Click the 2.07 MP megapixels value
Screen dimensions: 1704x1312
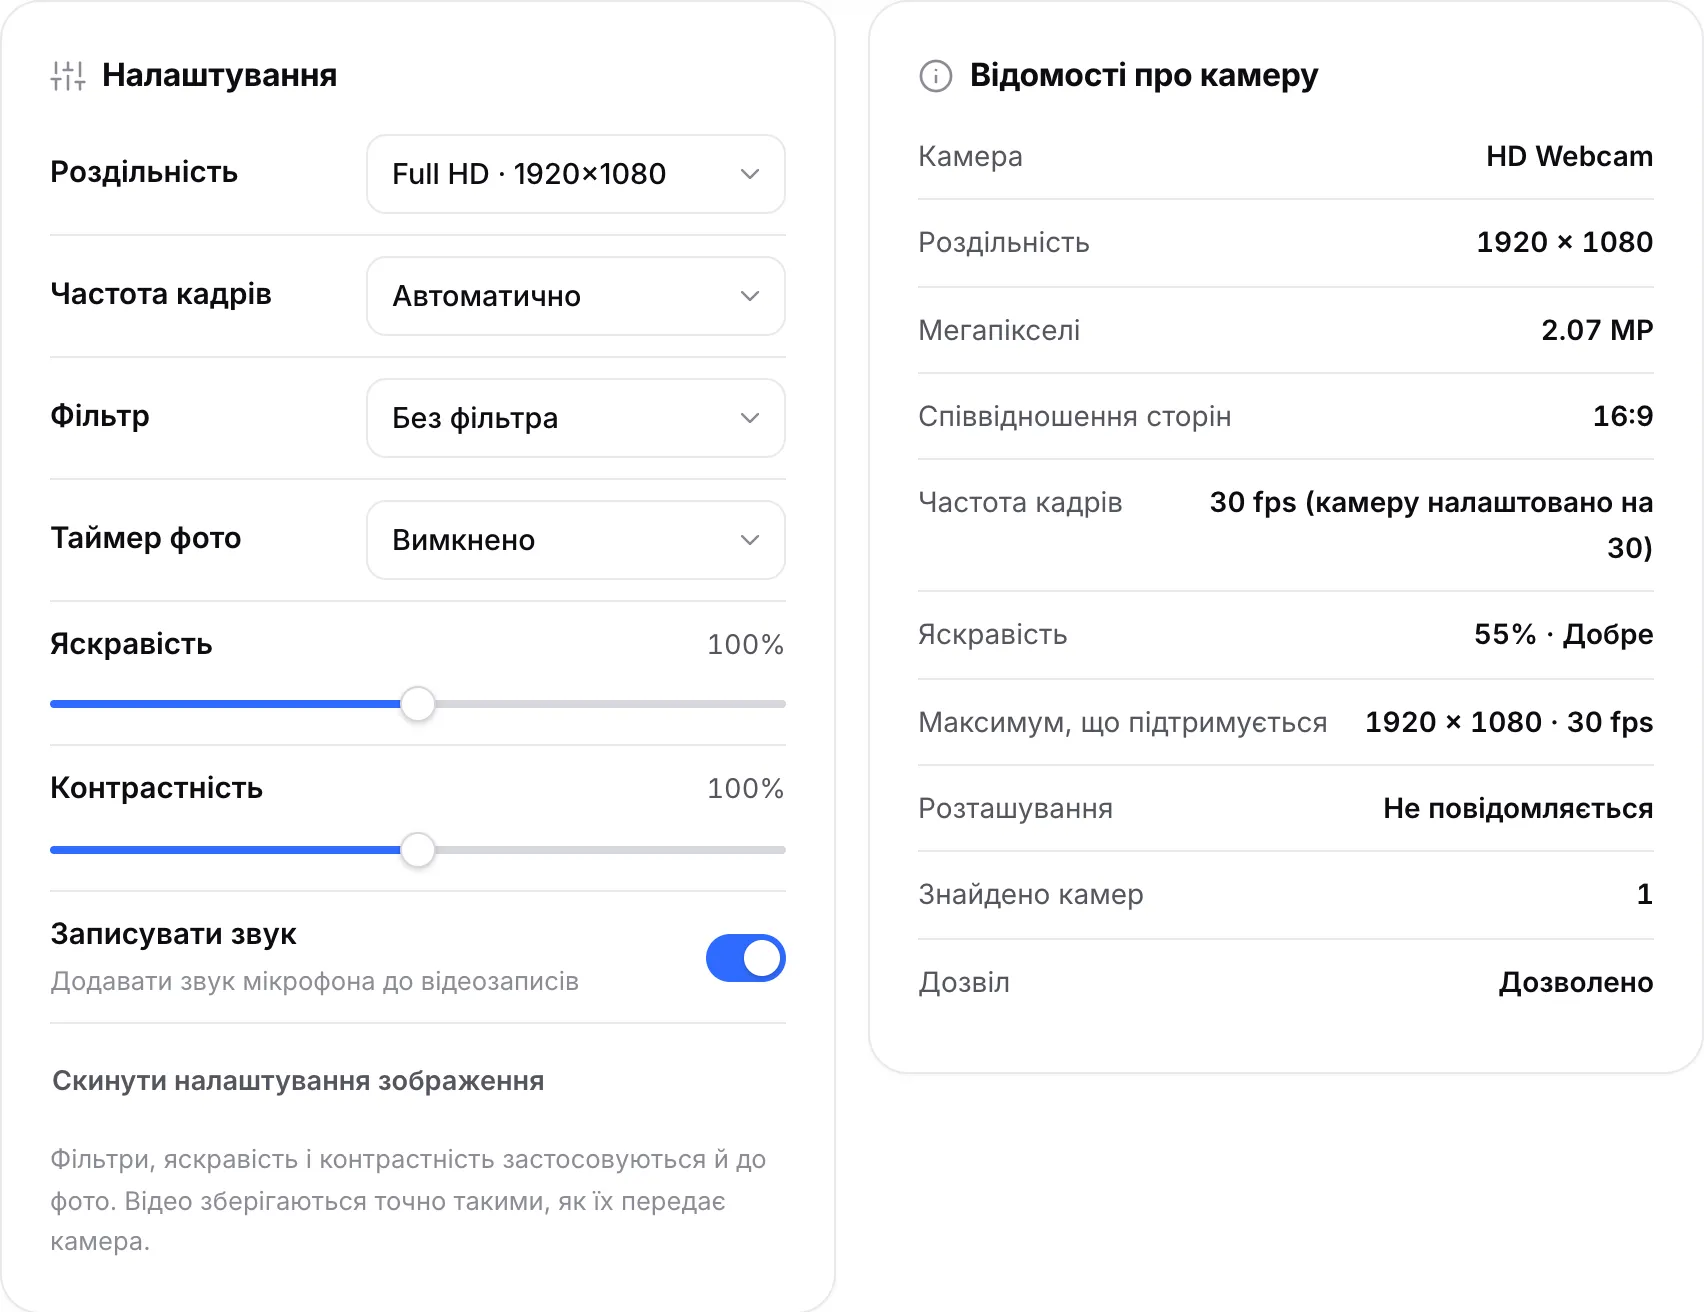[1597, 330]
